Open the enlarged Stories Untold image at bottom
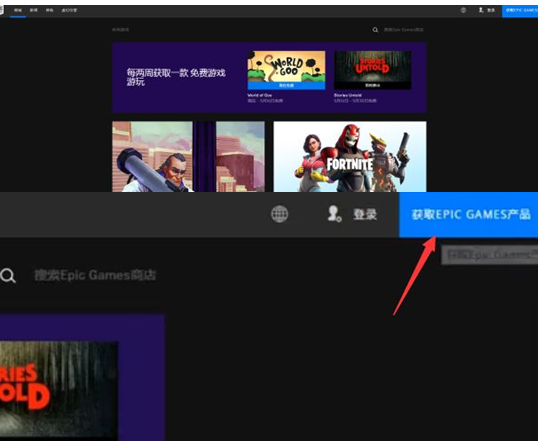The width and height of the screenshot is (538, 441). (x=59, y=390)
